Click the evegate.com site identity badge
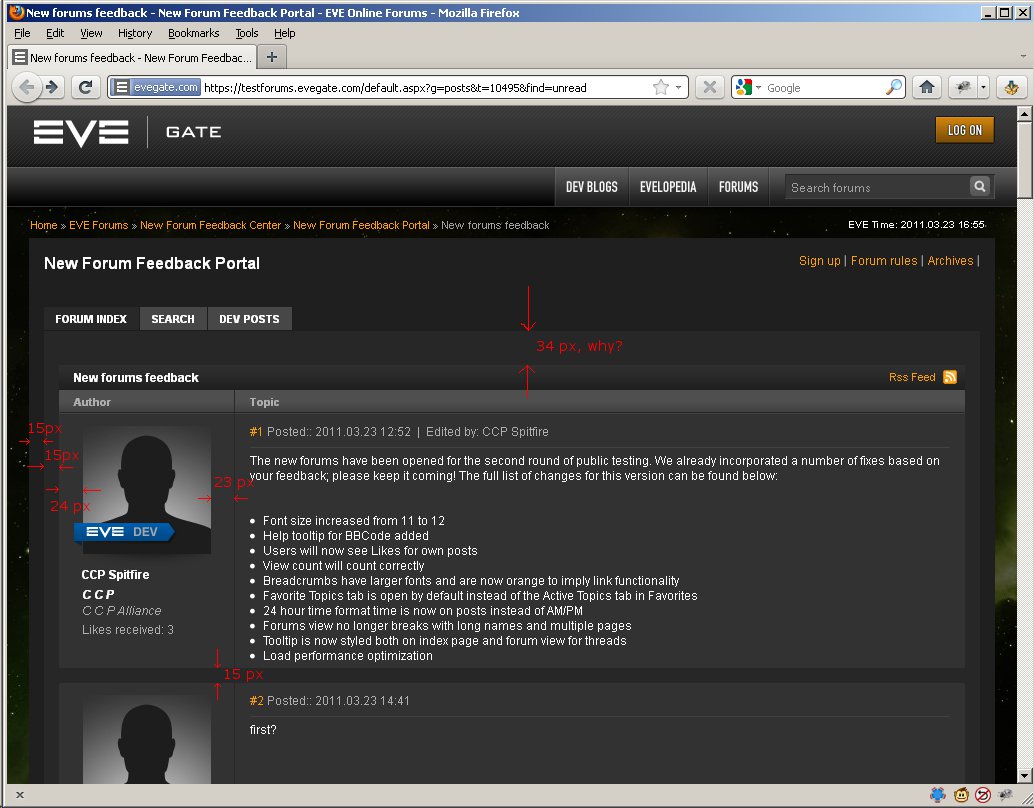Screen dimensions: 1034x808 (x=155, y=87)
